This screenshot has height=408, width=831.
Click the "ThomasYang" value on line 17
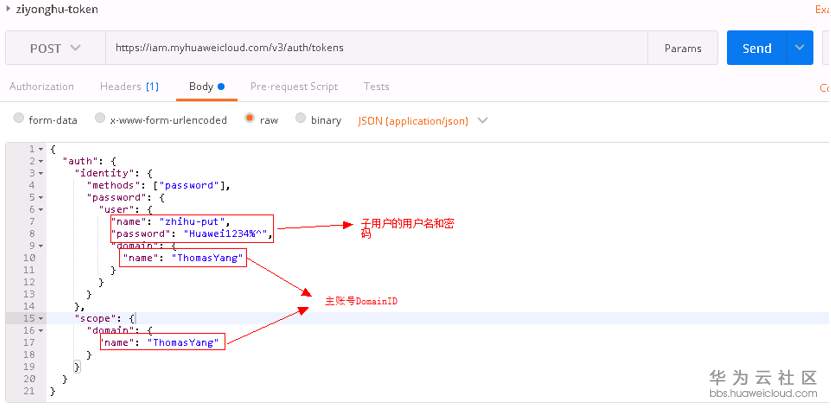click(x=183, y=343)
